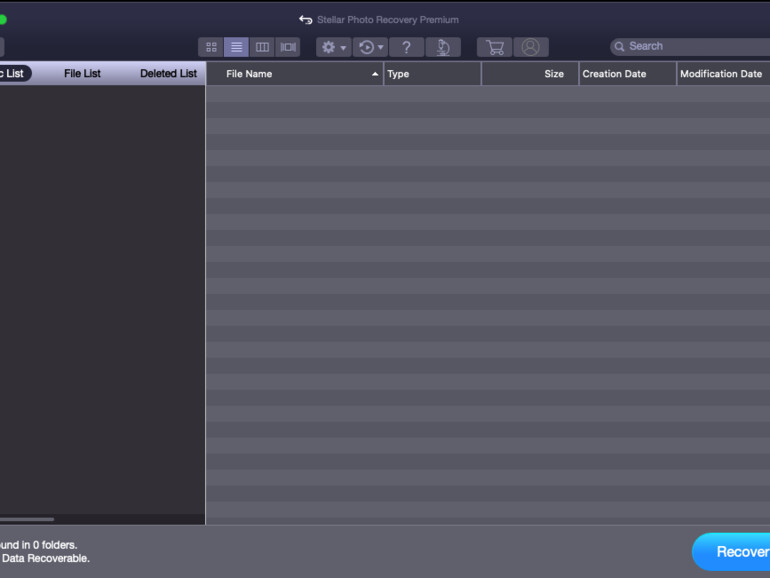Click the green window zoom button
The height and width of the screenshot is (578, 770).
point(2,20)
